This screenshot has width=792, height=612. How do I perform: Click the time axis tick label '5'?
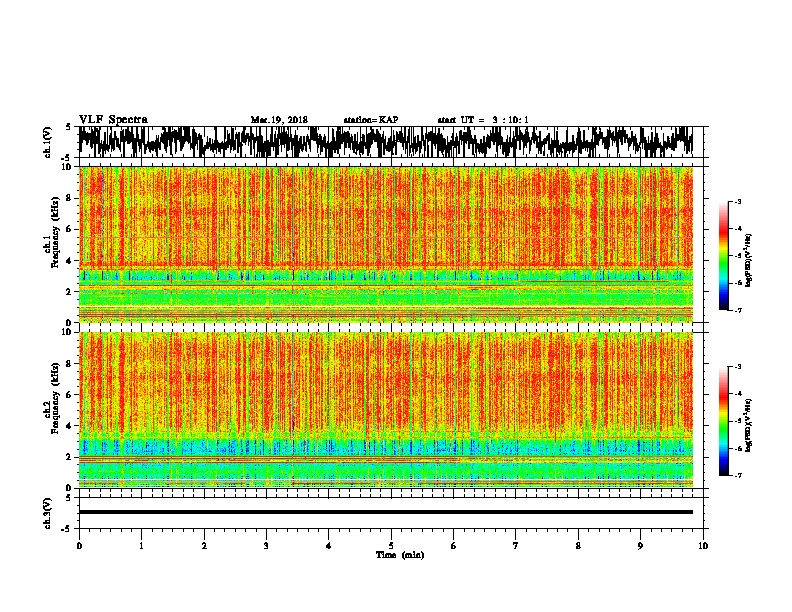tap(391, 545)
